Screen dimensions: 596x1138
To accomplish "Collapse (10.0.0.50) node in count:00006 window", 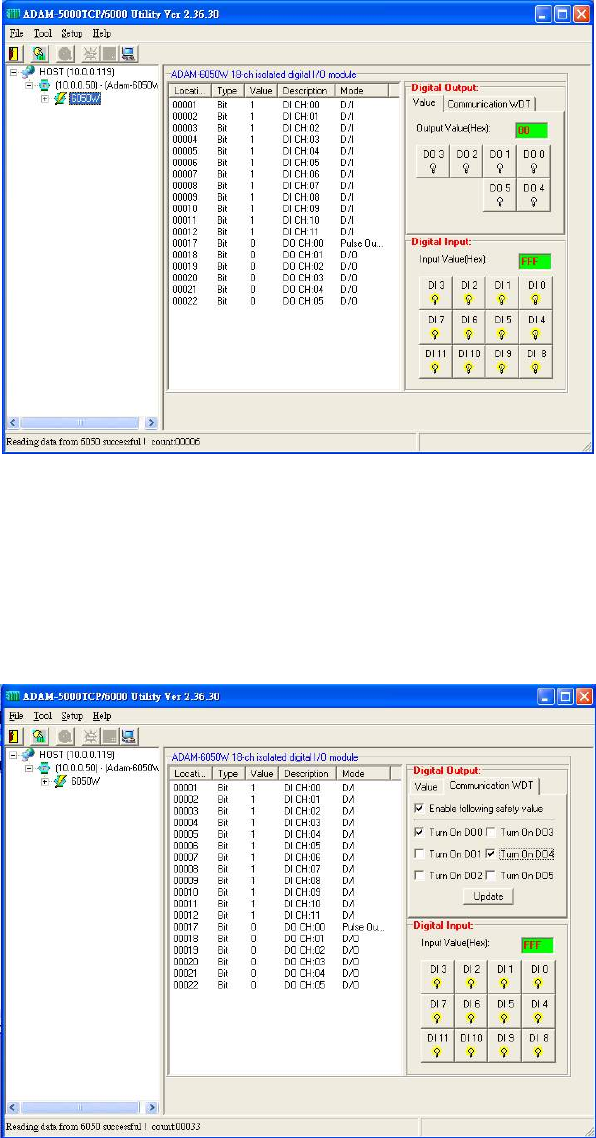I will coord(30,85).
